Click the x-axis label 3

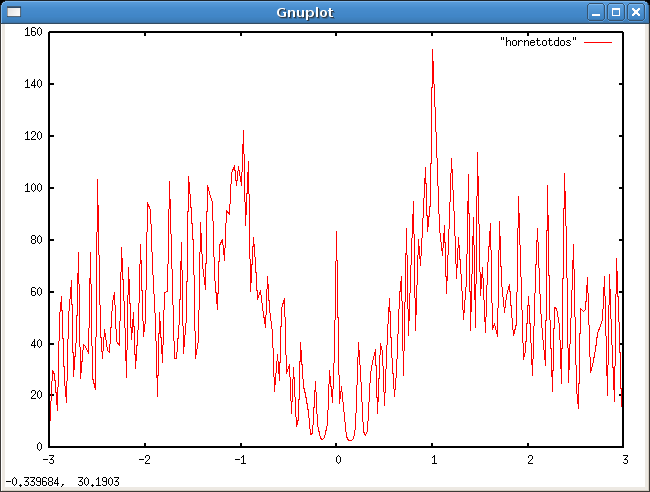coord(625,460)
